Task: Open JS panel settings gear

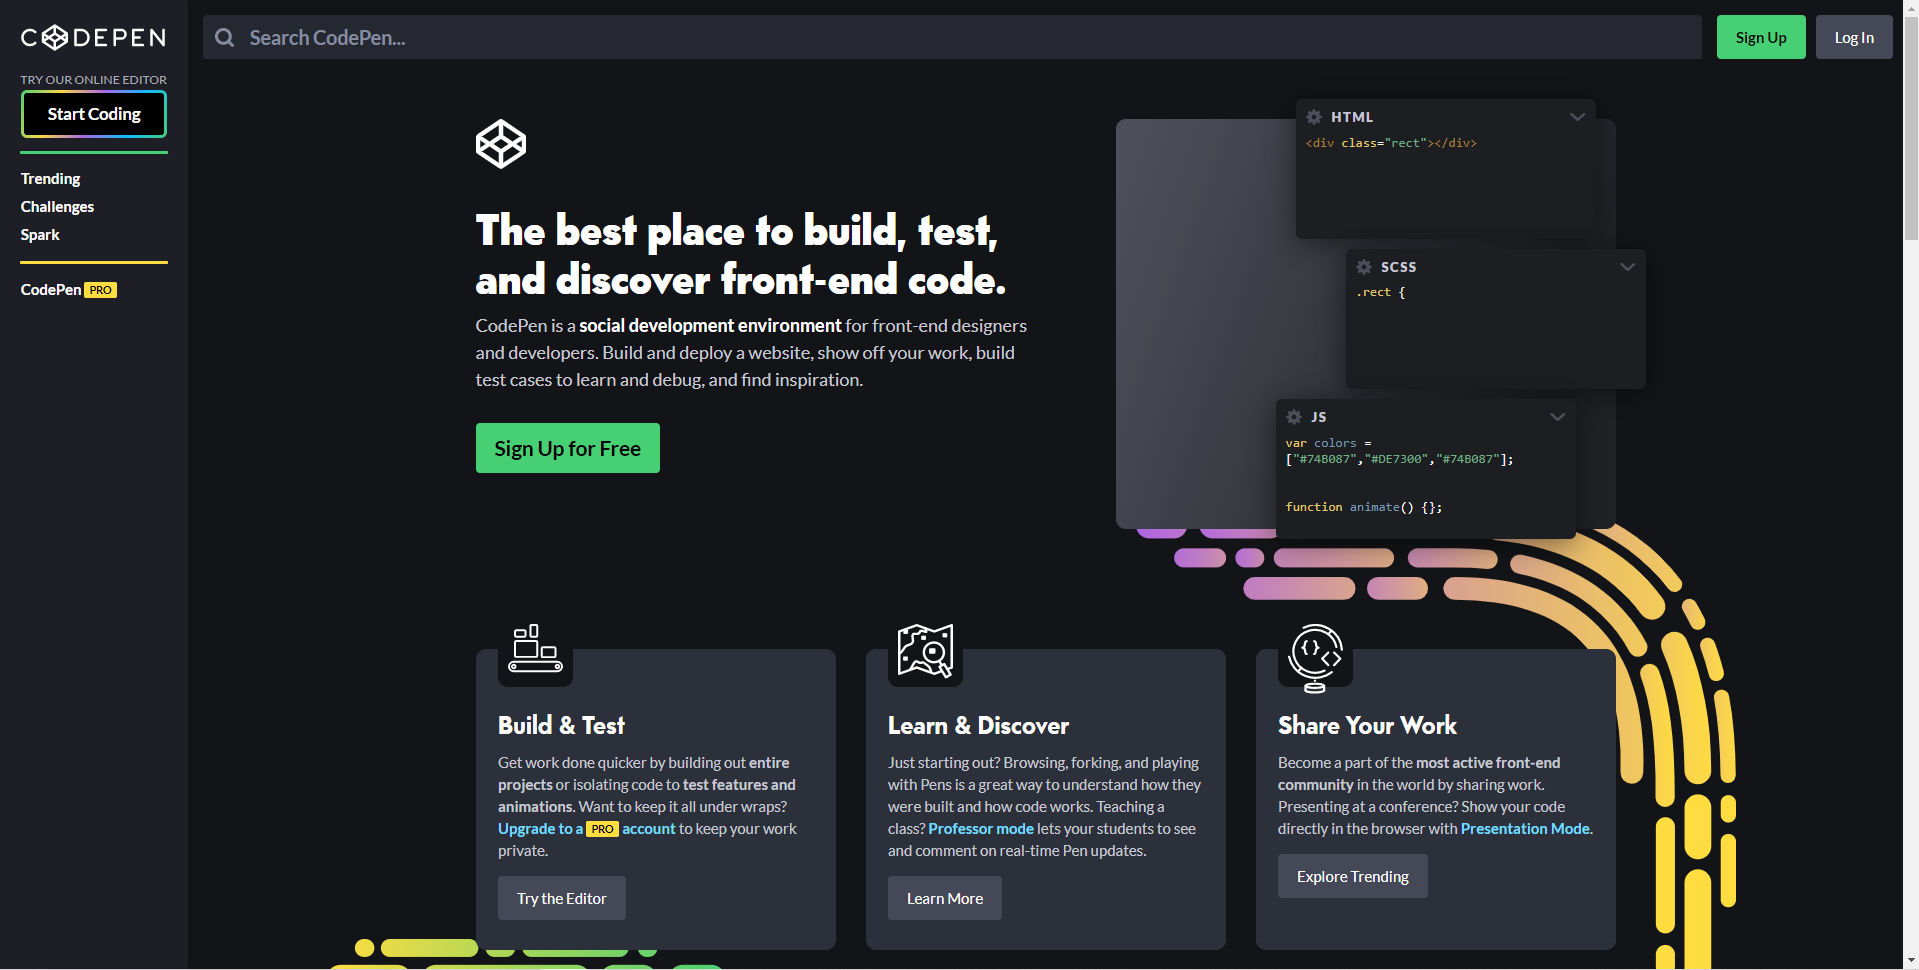Action: (1294, 417)
